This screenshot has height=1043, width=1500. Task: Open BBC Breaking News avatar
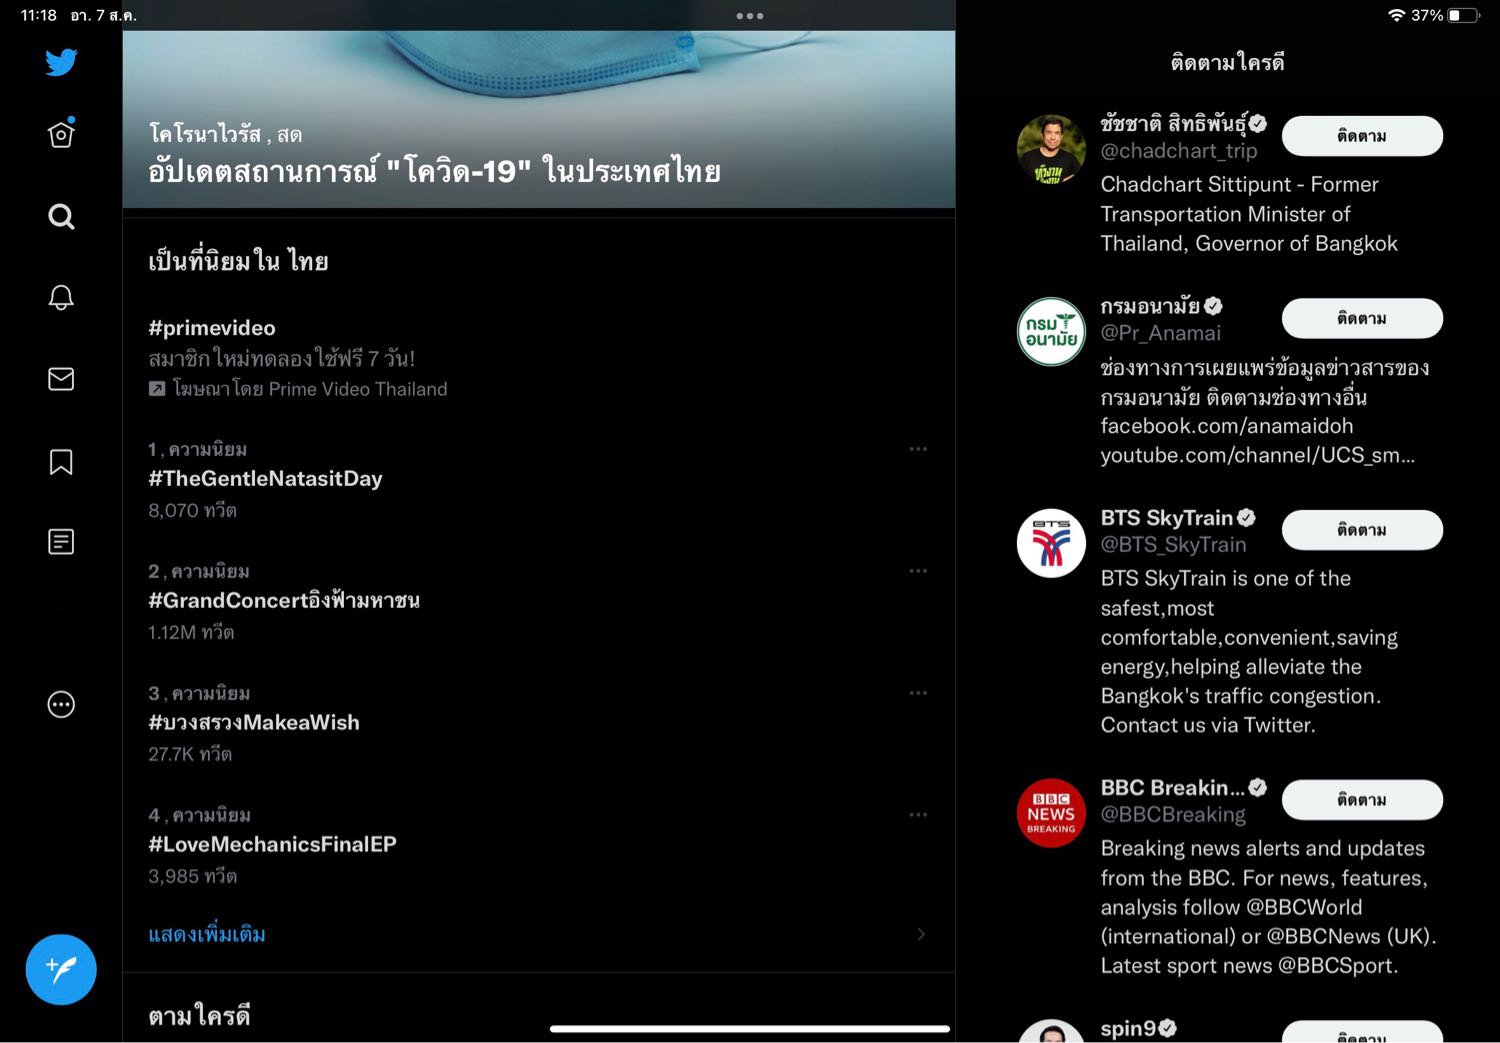click(1051, 813)
